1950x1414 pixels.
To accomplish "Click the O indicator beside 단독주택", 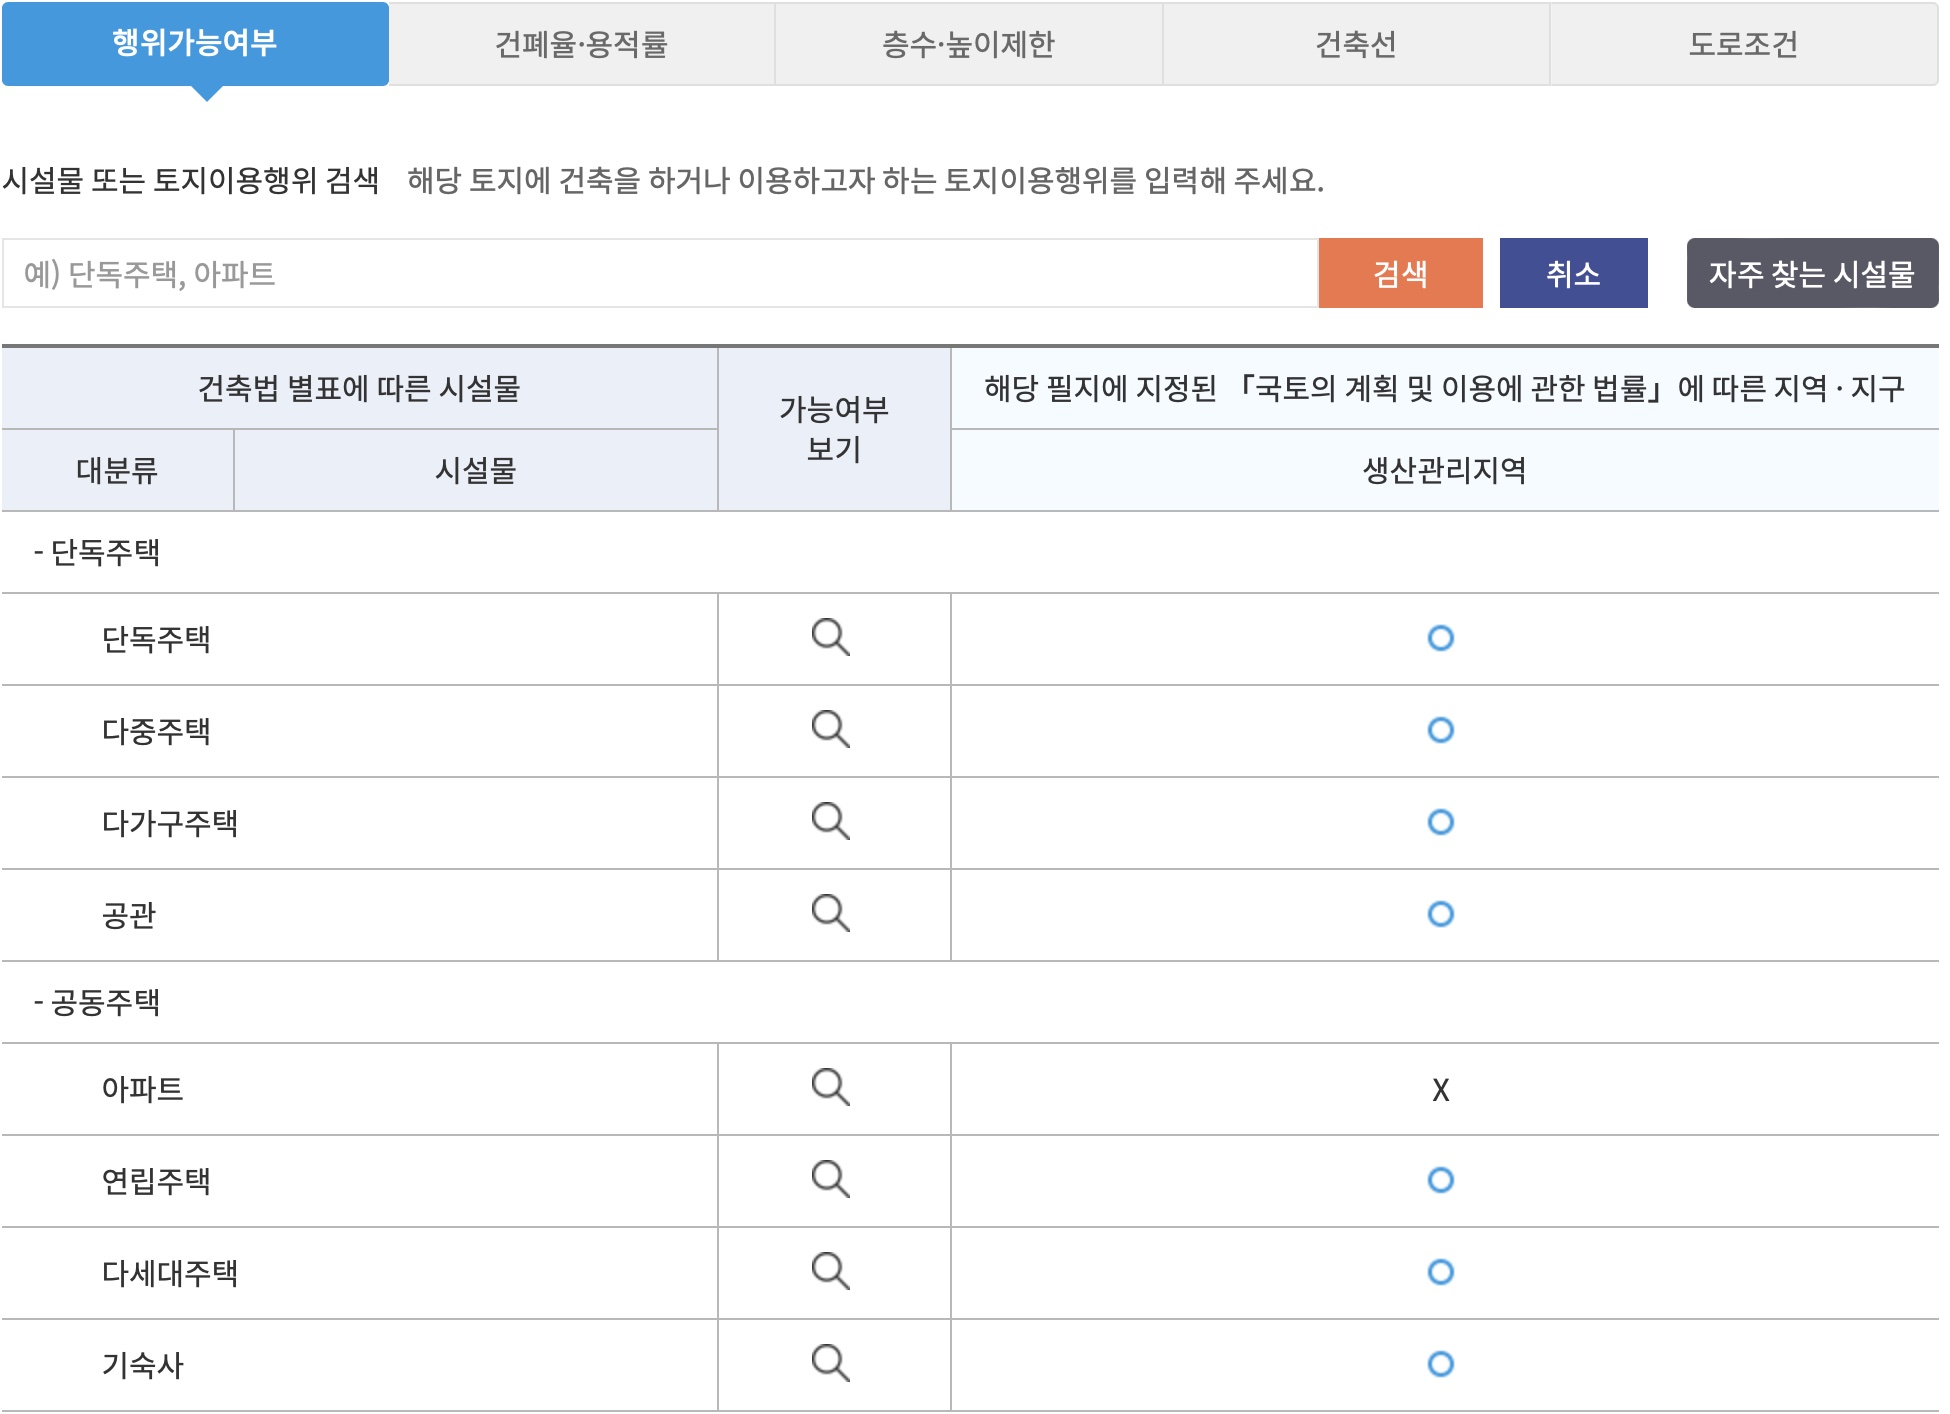I will (1440, 640).
